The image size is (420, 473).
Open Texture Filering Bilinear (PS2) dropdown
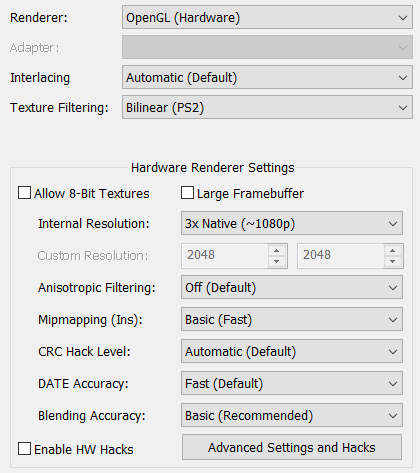267,107
